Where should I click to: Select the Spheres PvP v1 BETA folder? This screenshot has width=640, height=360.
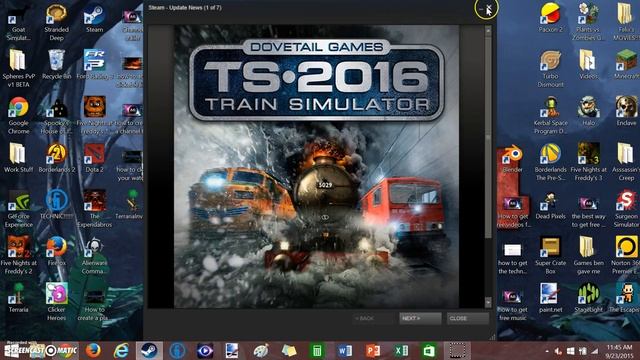18,69
